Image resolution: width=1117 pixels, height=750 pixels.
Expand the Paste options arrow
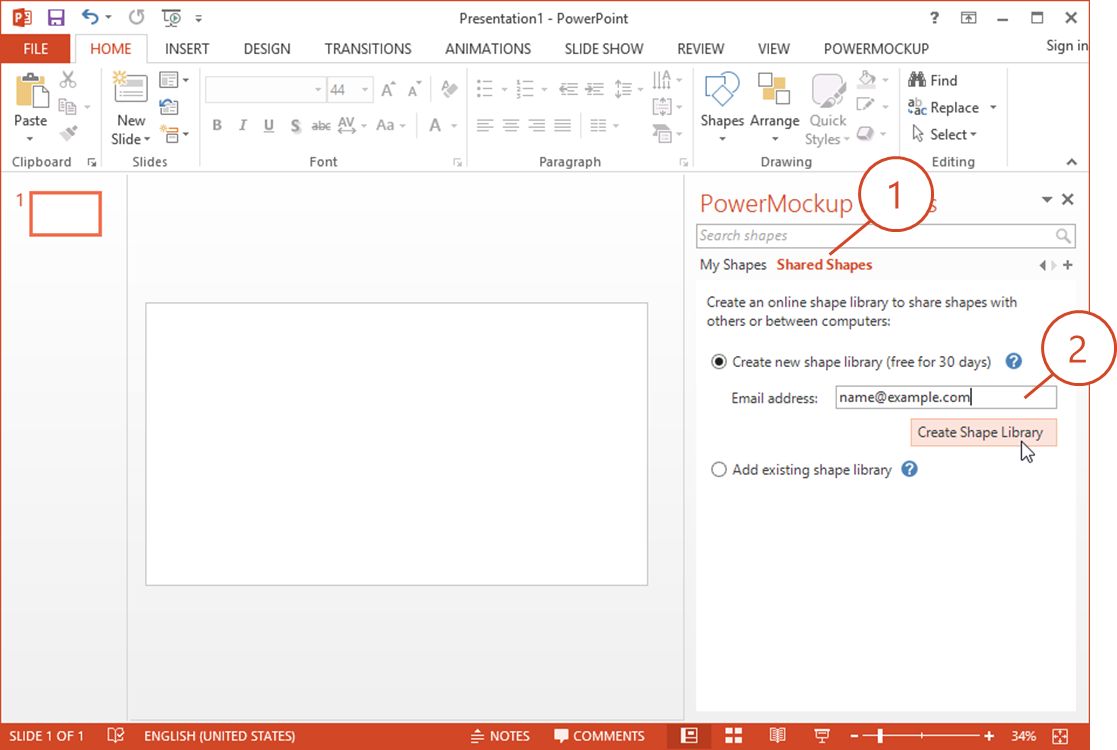coord(30,139)
